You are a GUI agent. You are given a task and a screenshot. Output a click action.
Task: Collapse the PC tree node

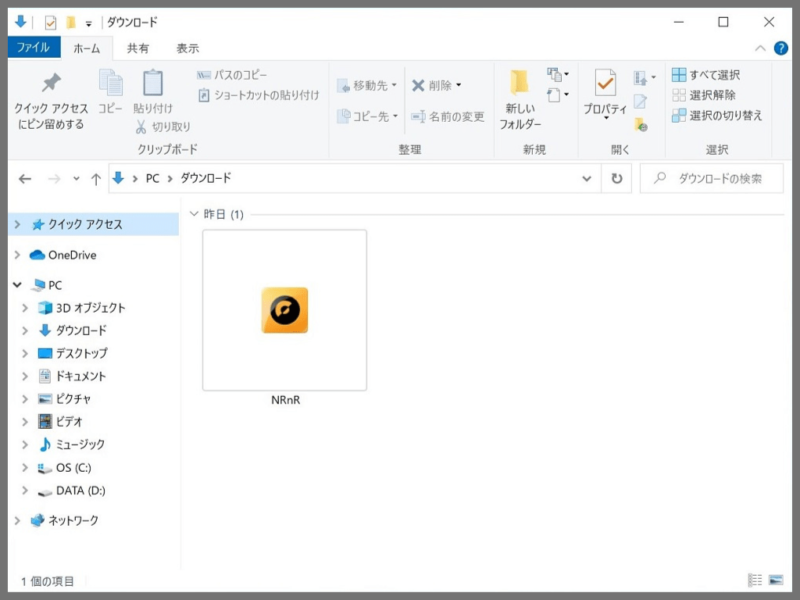[x=17, y=285]
